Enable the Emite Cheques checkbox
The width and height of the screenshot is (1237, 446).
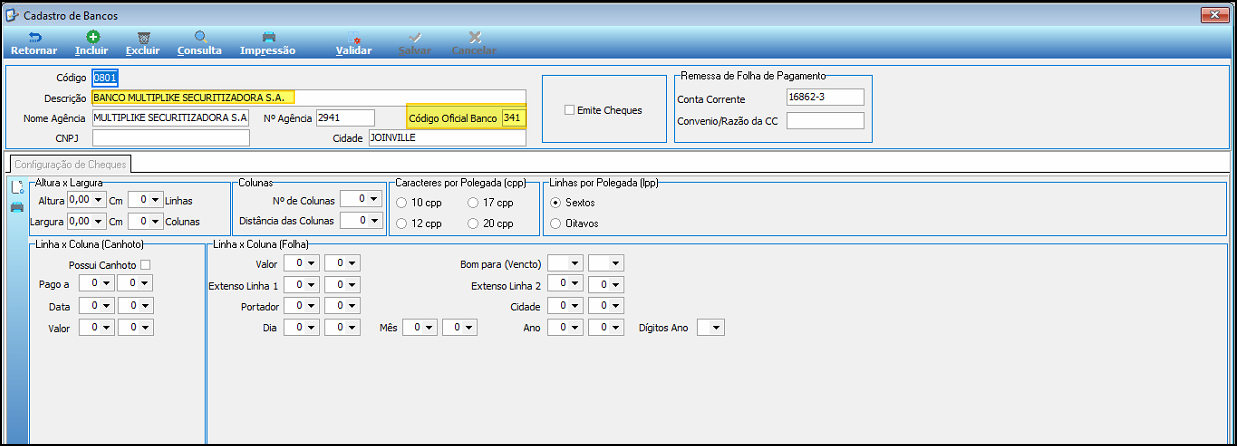[x=570, y=110]
